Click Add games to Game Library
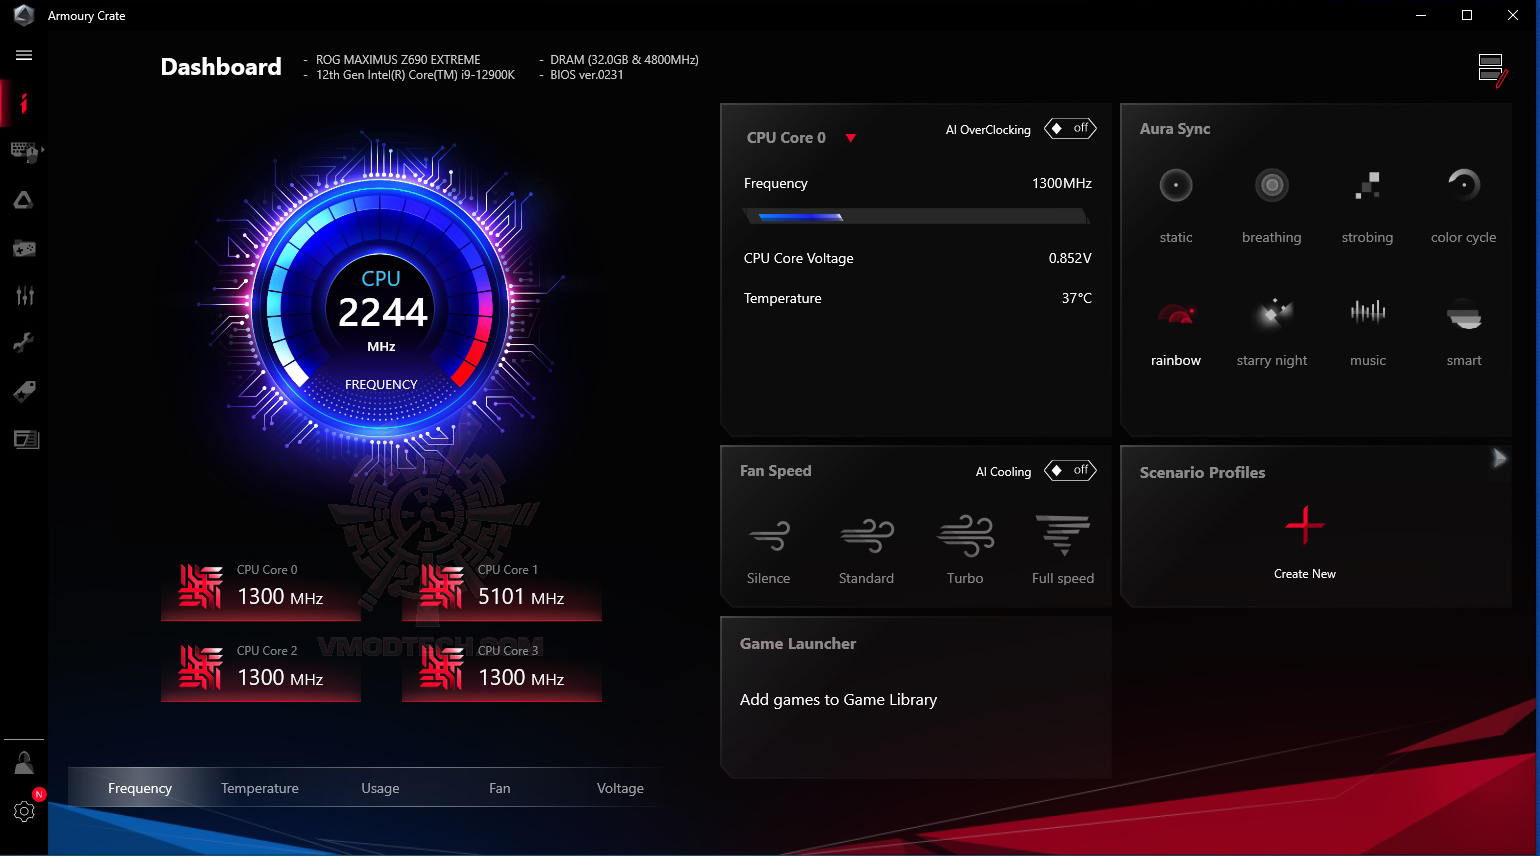Screen dimensions: 1540x856 pos(838,700)
